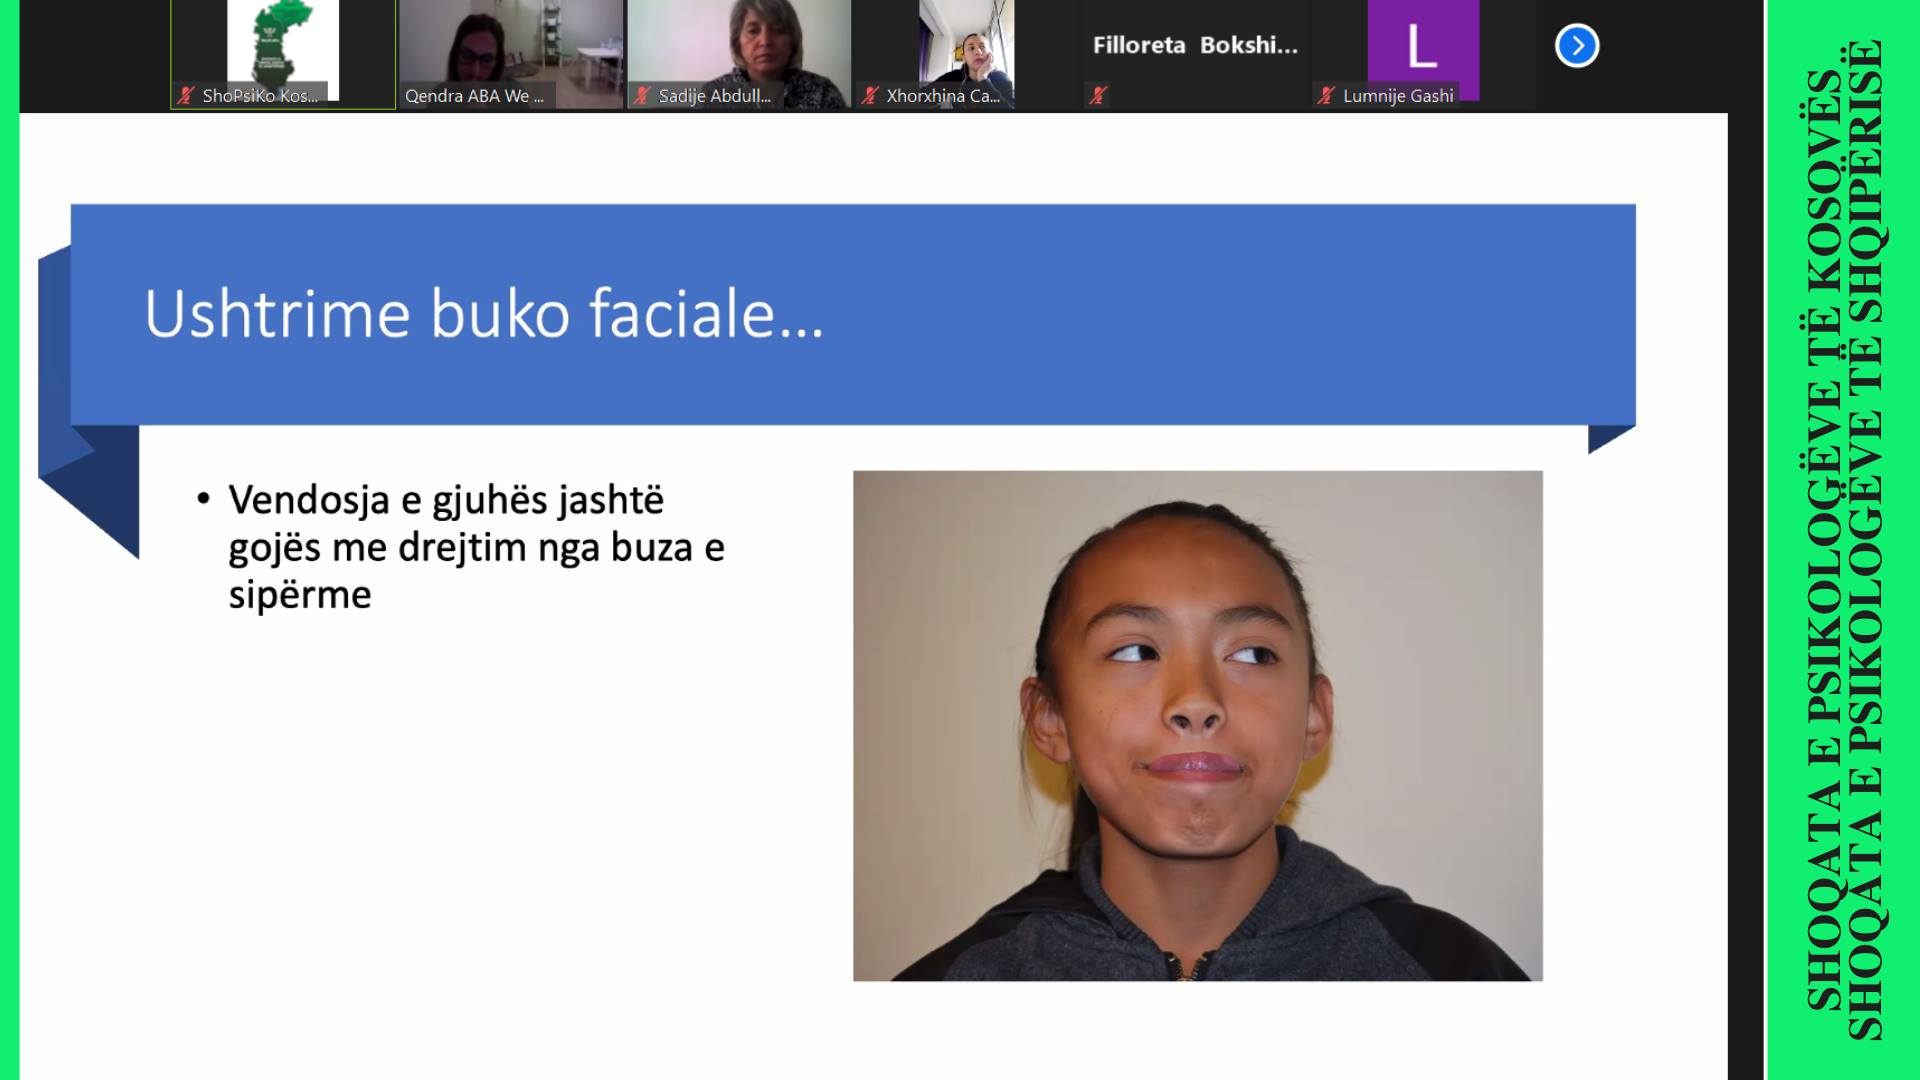The width and height of the screenshot is (1920, 1080).
Task: Click the muted mic icon beside Xhorxhina Ca...
Action: (870, 96)
